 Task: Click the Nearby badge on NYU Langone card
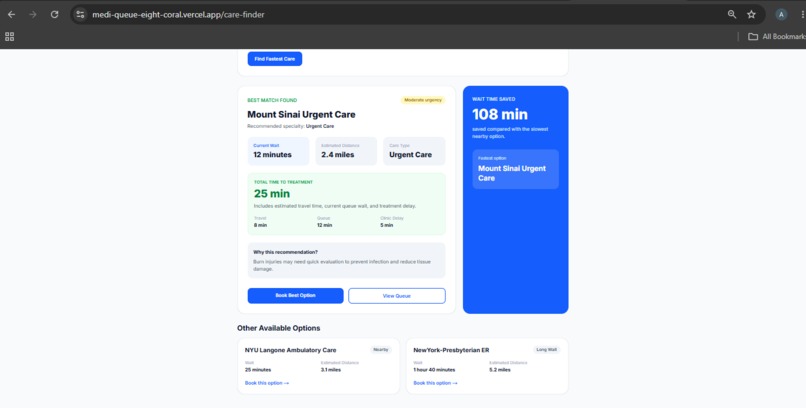[x=381, y=349]
